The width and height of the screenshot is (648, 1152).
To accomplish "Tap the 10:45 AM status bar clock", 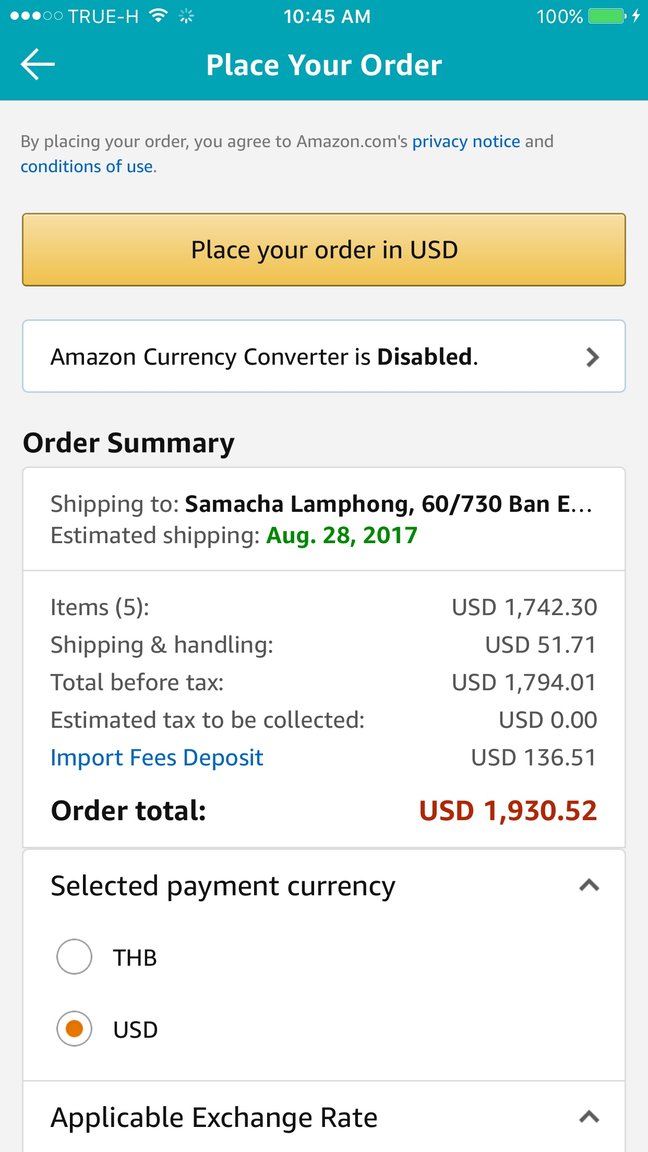I will [326, 16].
